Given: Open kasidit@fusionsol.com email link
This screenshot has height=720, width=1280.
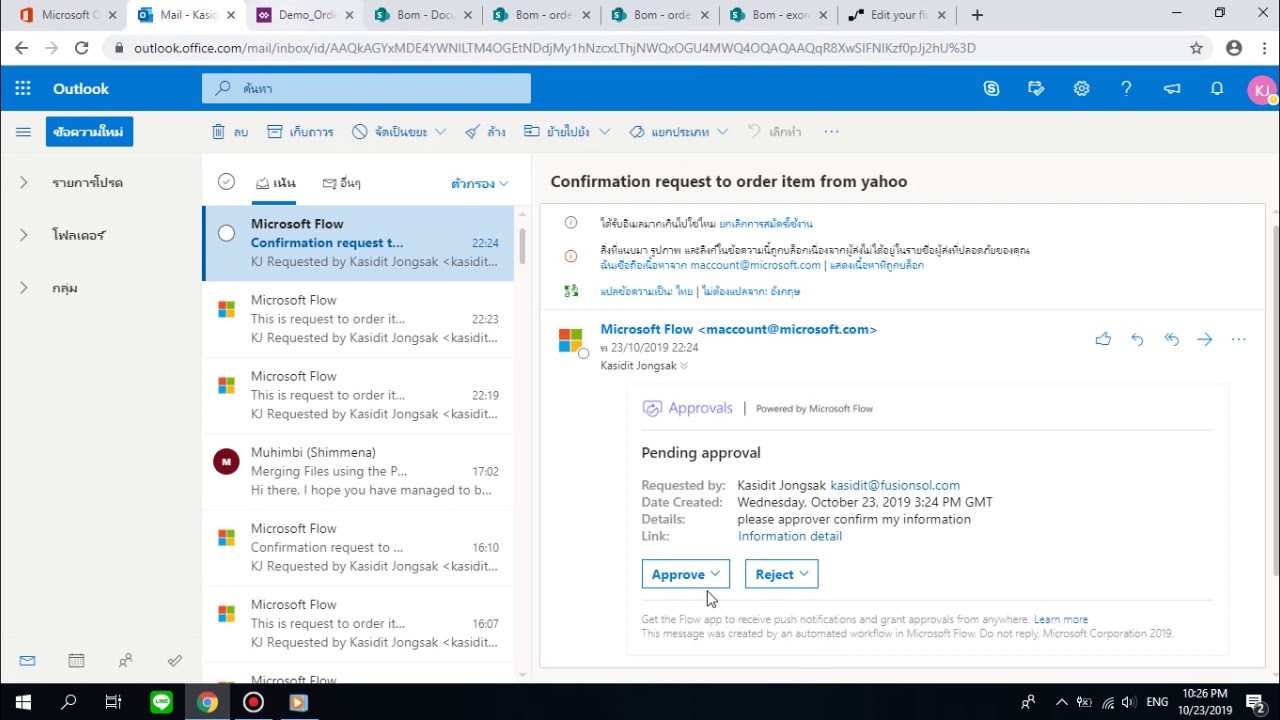Looking at the screenshot, I should [x=895, y=485].
